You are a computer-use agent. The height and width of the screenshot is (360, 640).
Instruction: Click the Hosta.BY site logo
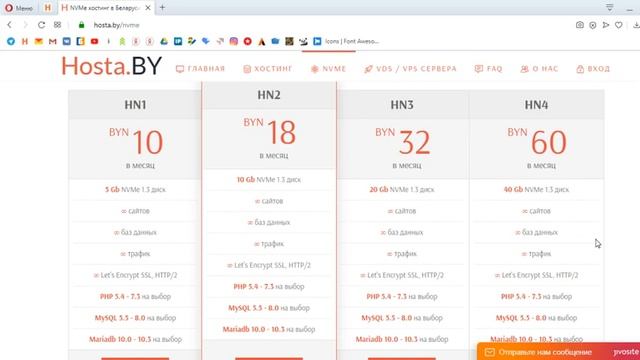pyautogui.click(x=111, y=66)
